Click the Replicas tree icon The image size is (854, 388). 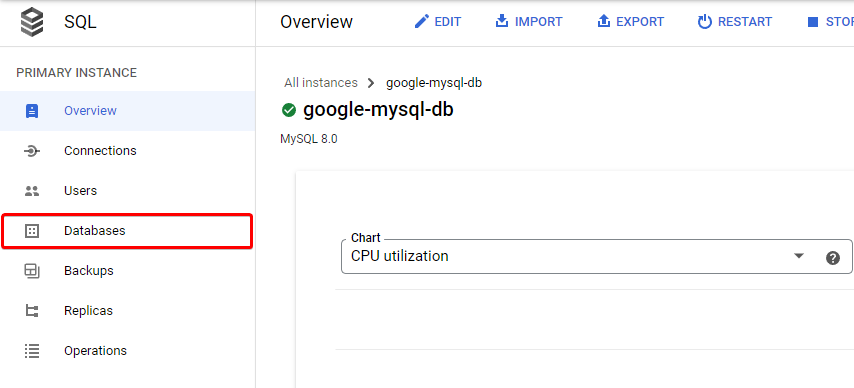[x=32, y=311]
